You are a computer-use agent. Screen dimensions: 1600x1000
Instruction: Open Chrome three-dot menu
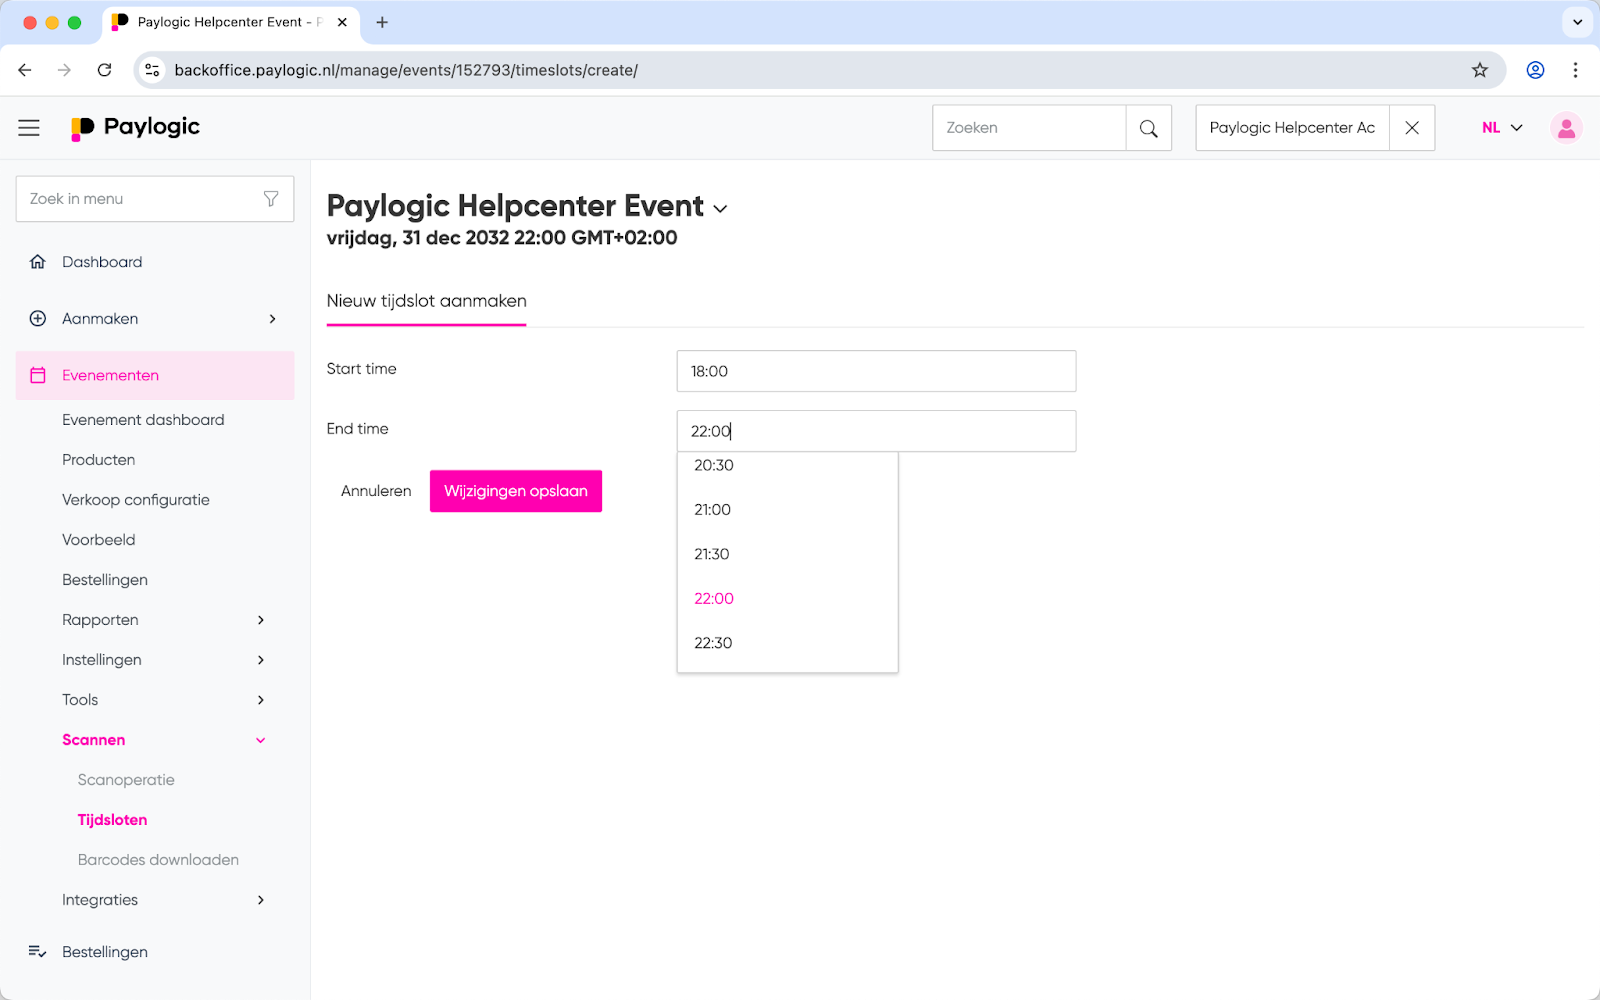[x=1575, y=70]
